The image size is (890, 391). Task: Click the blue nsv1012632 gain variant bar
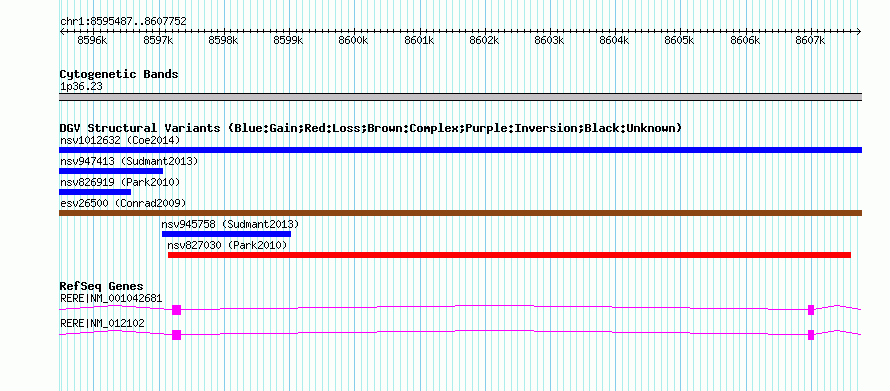460,150
